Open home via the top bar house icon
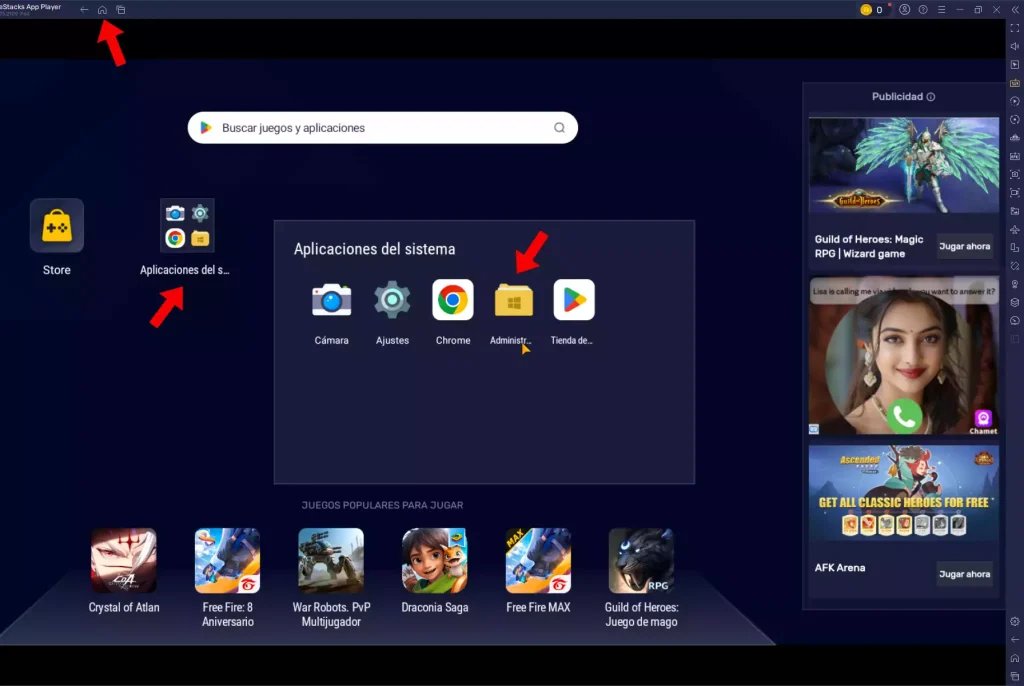Screen dimensions: 1024x686 coord(102,10)
